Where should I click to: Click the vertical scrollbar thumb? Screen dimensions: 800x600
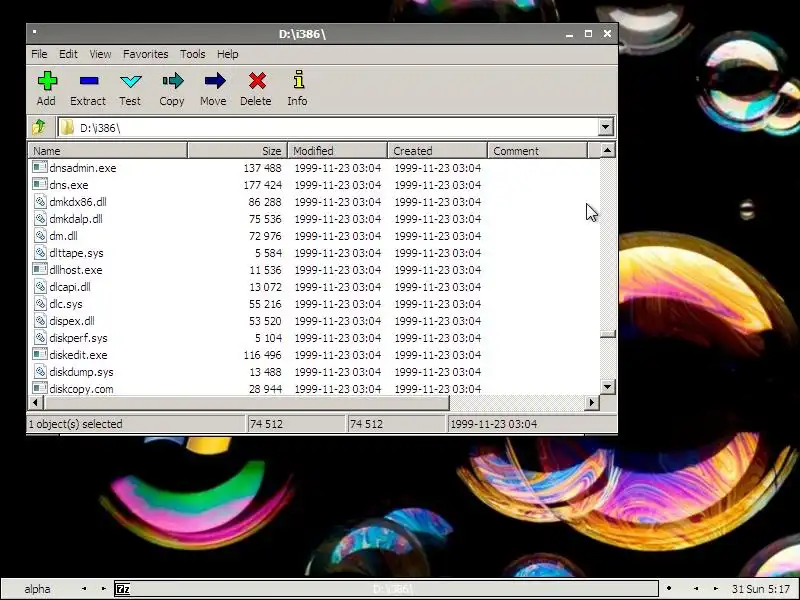(607, 334)
